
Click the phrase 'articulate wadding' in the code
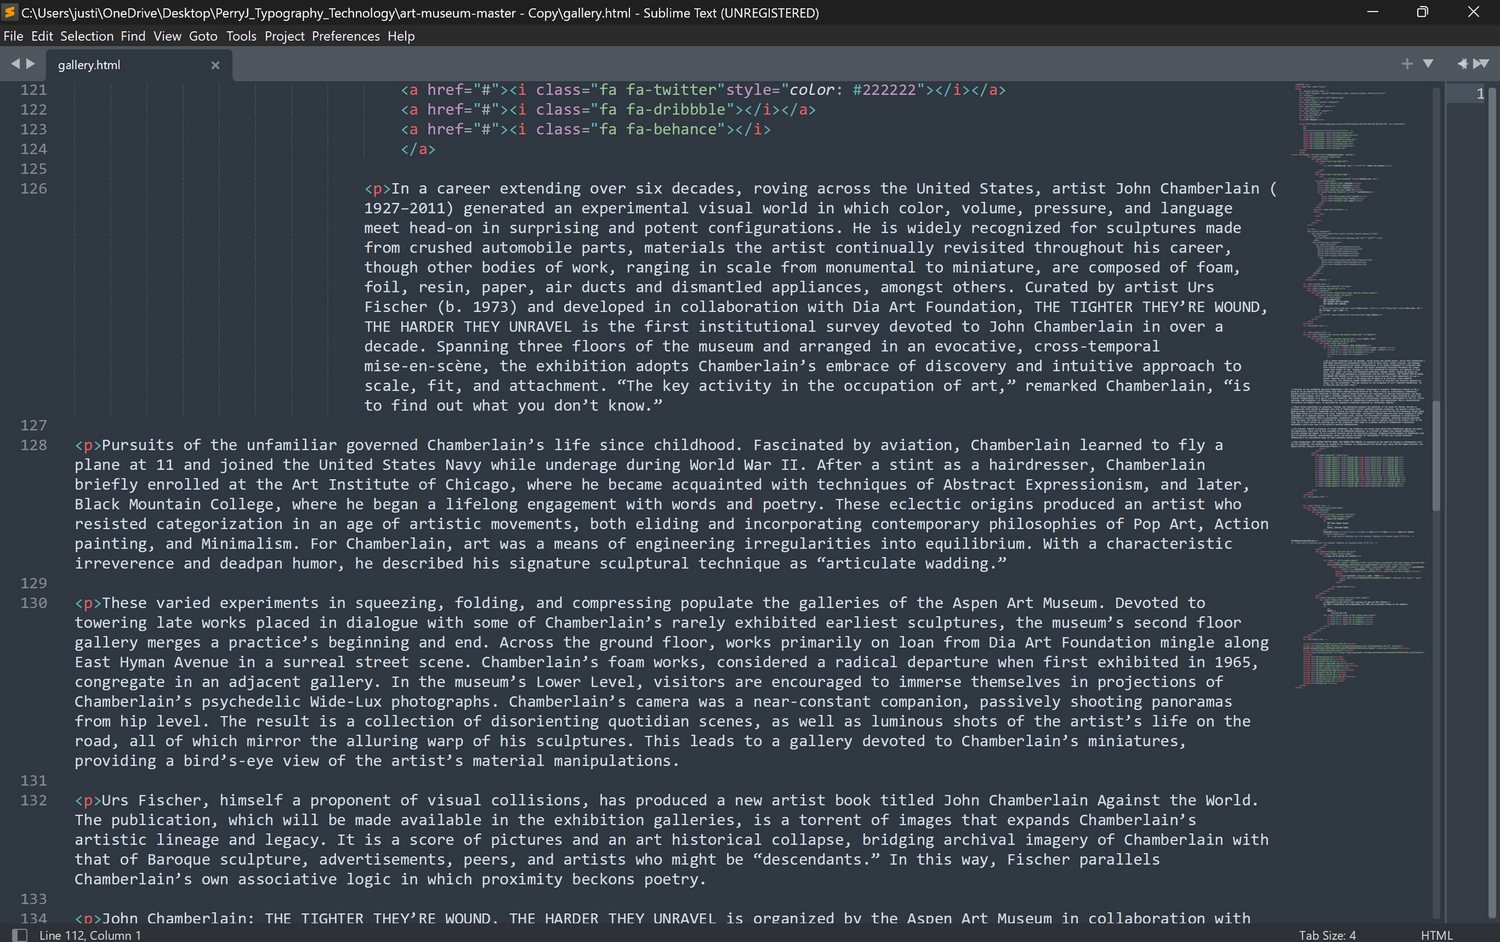click(907, 563)
